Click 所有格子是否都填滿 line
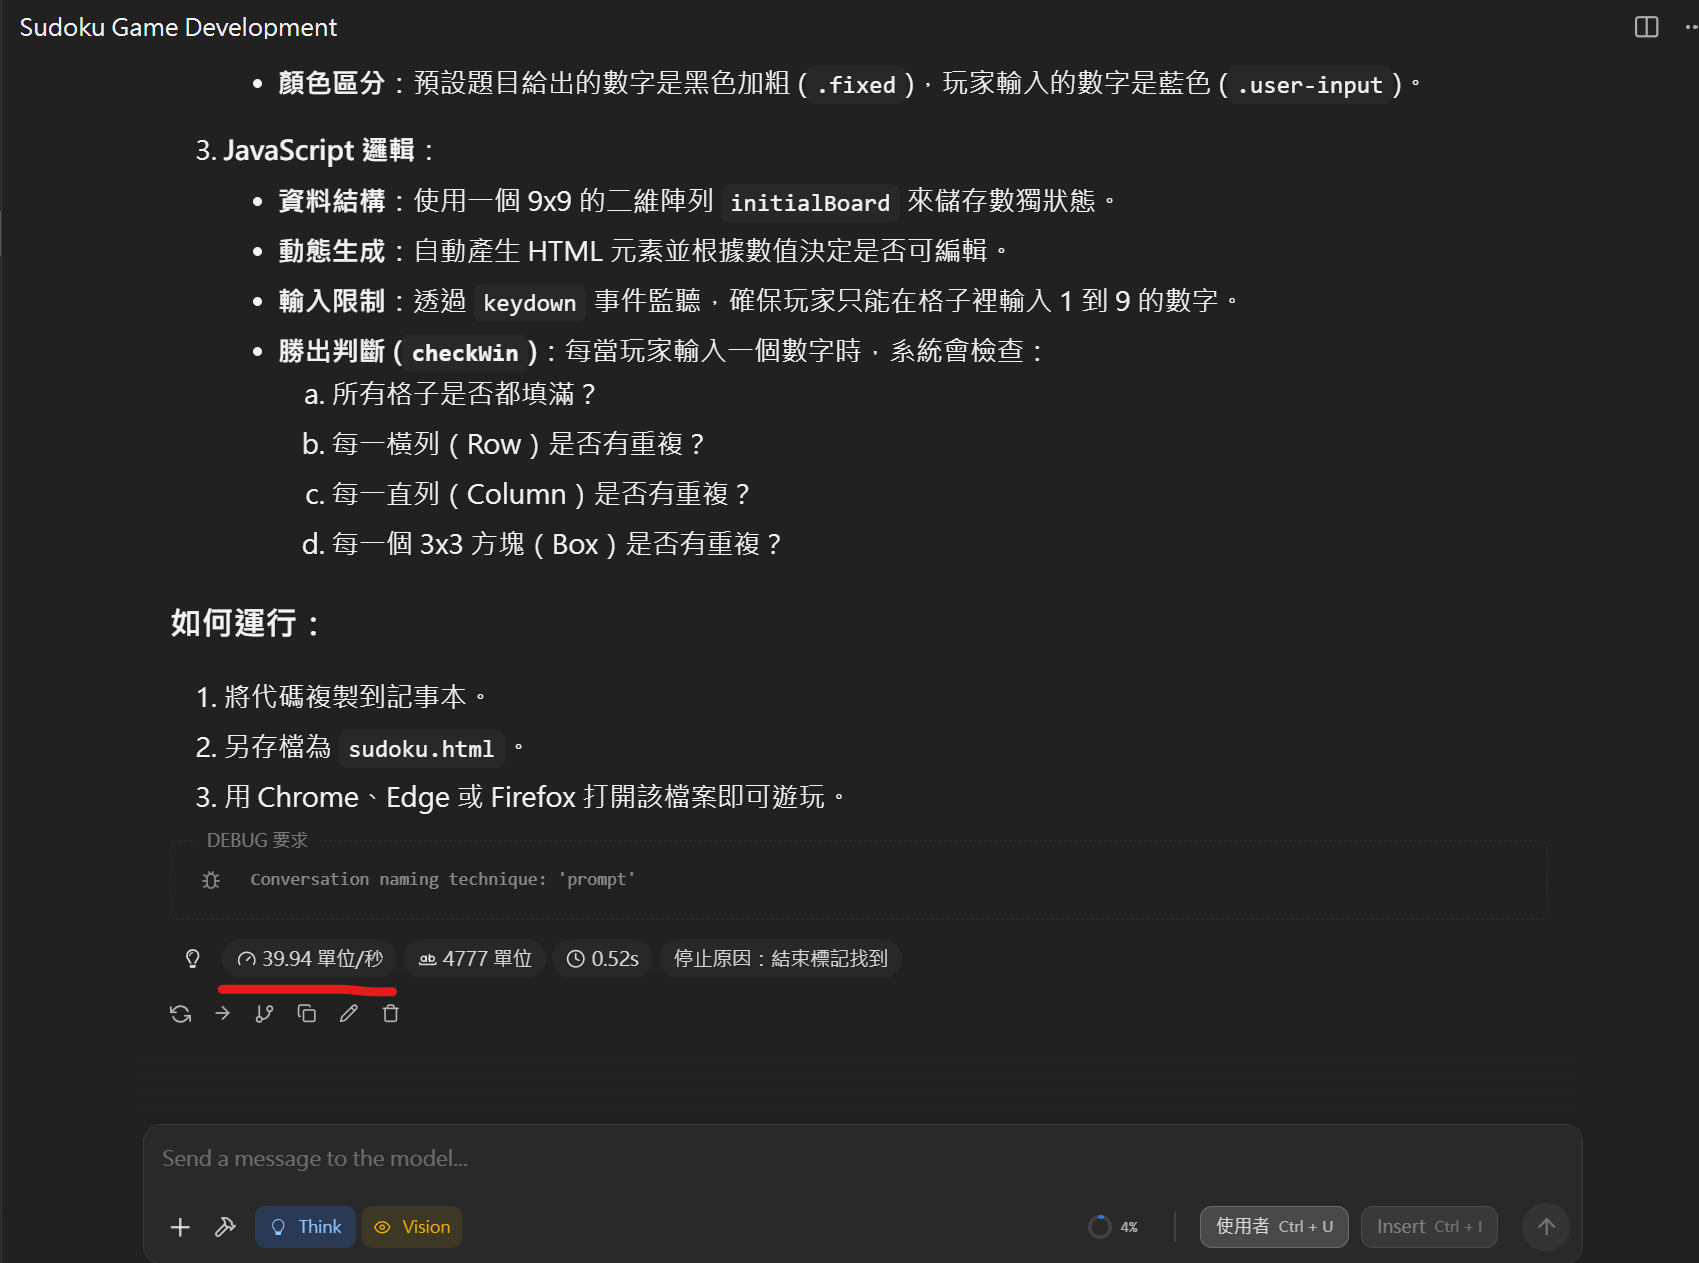Viewport: 1699px width, 1263px height. point(464,394)
